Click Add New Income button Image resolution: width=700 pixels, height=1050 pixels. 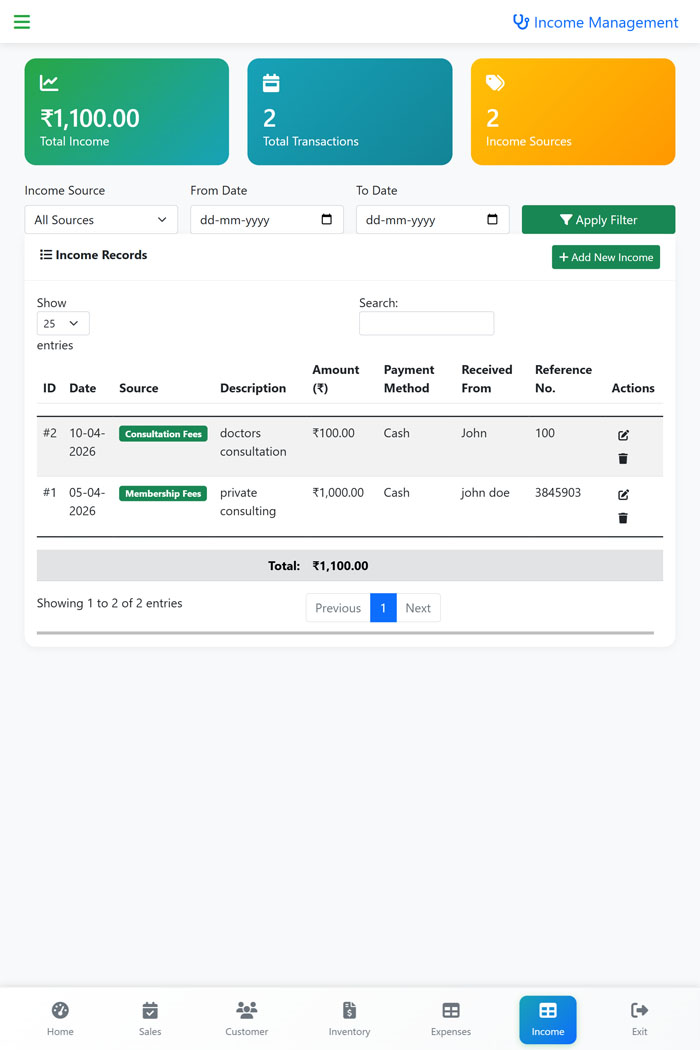tap(606, 257)
